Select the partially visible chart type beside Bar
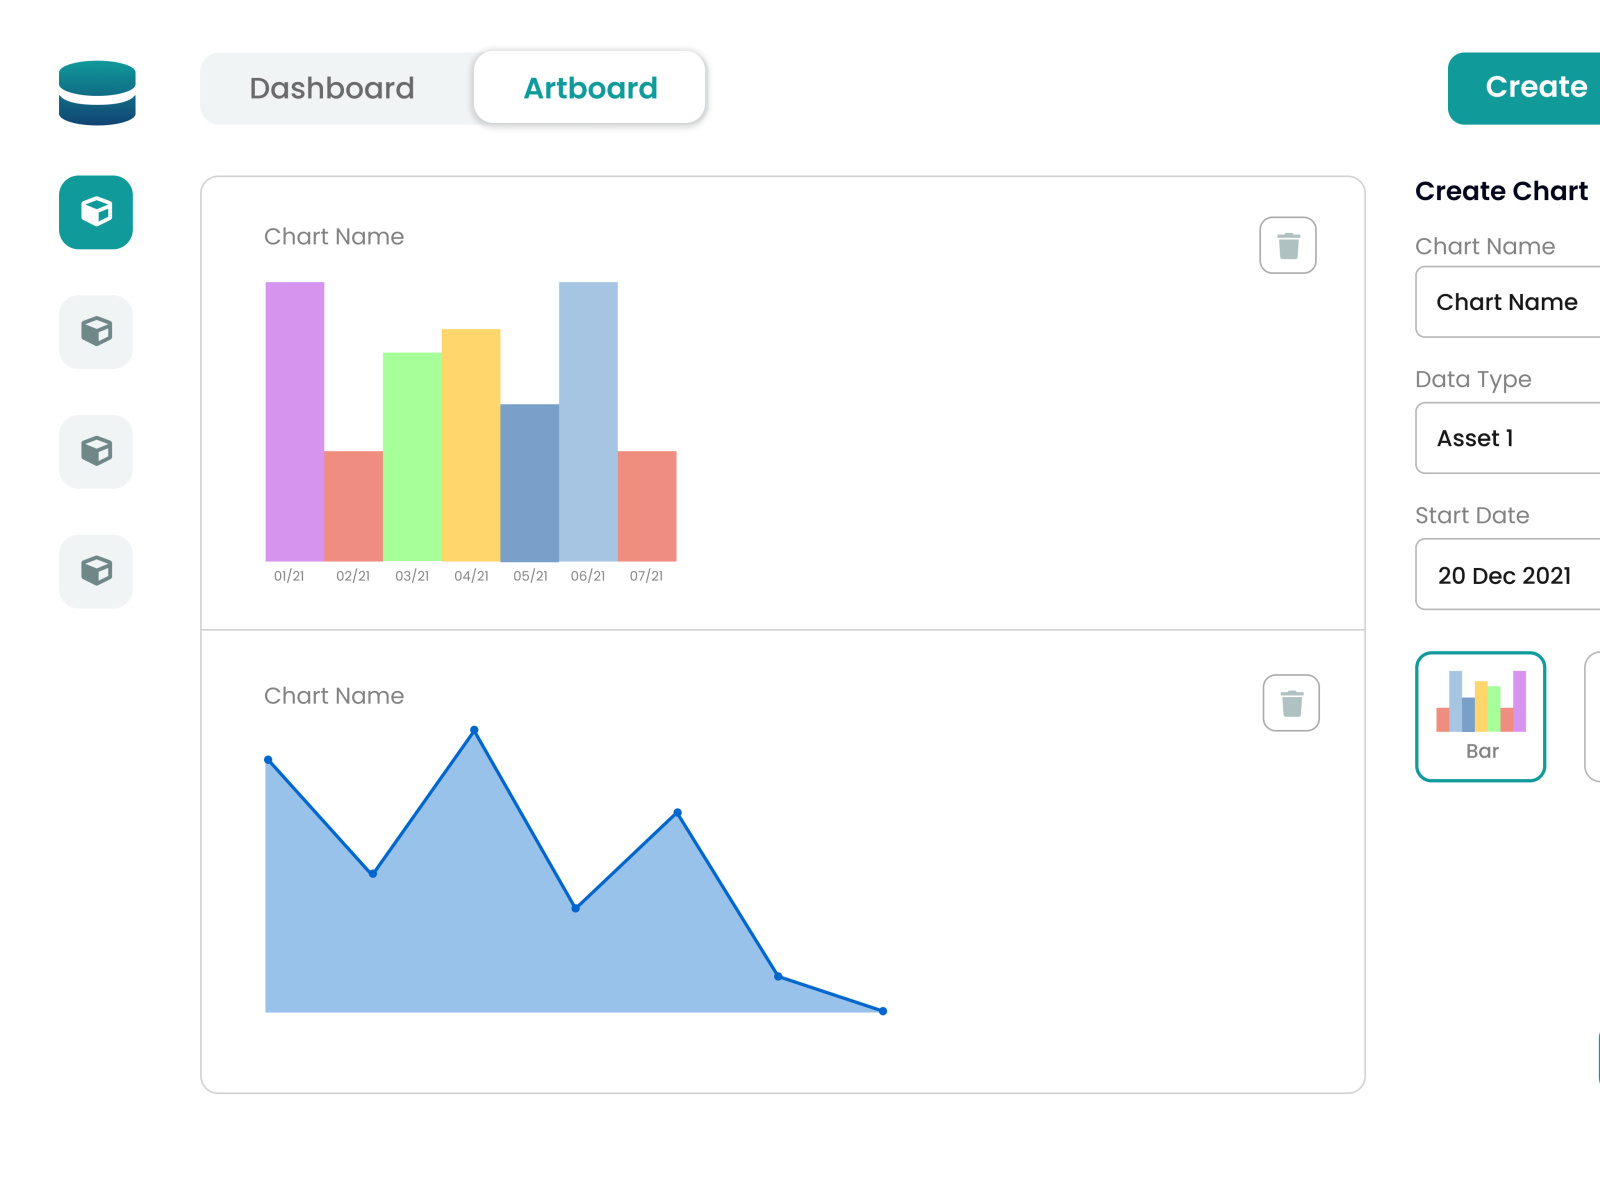This screenshot has height=1181, width=1600. [1594, 716]
